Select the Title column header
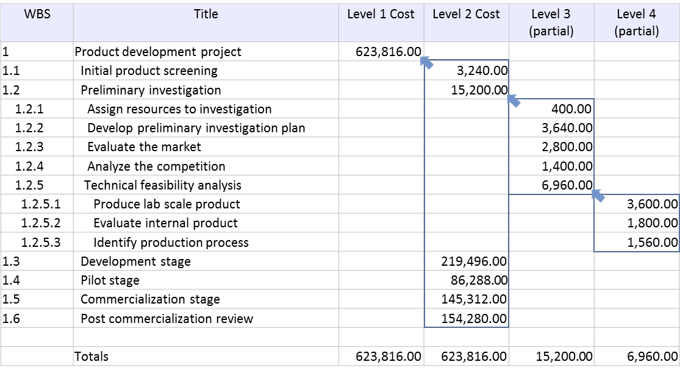The width and height of the screenshot is (680, 373). pos(206,23)
